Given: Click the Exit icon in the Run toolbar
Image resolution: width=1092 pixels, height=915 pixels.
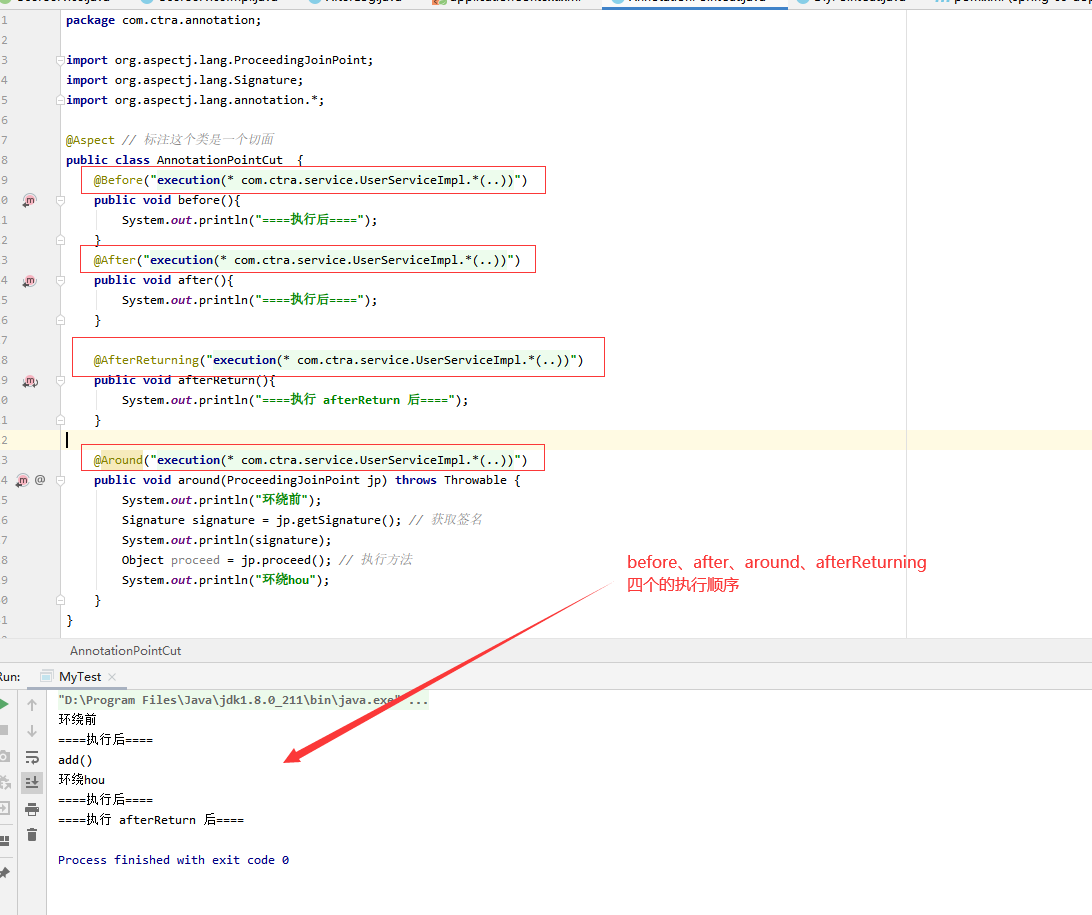Looking at the screenshot, I should pyautogui.click(x=4, y=808).
